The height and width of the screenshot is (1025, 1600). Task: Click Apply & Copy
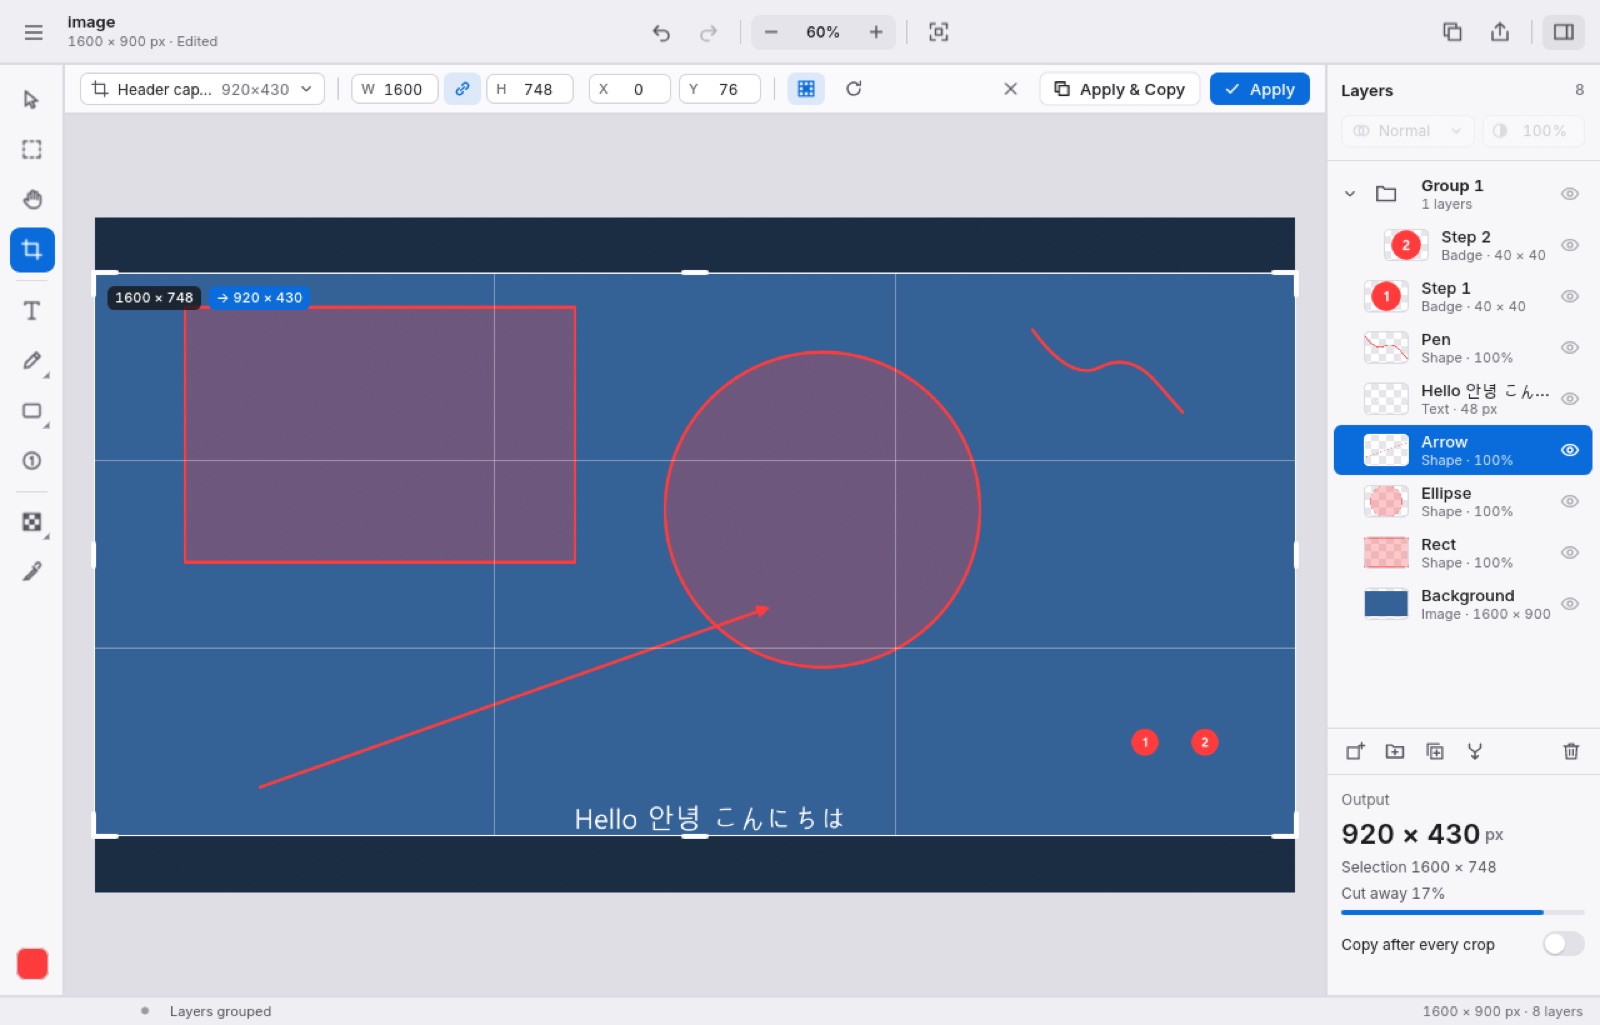(x=1120, y=89)
